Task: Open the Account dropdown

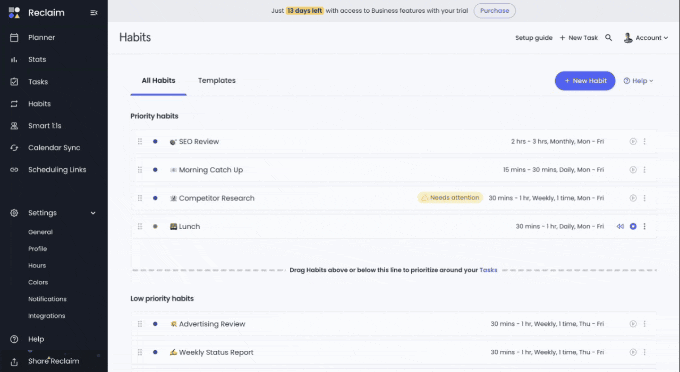Action: coord(646,38)
